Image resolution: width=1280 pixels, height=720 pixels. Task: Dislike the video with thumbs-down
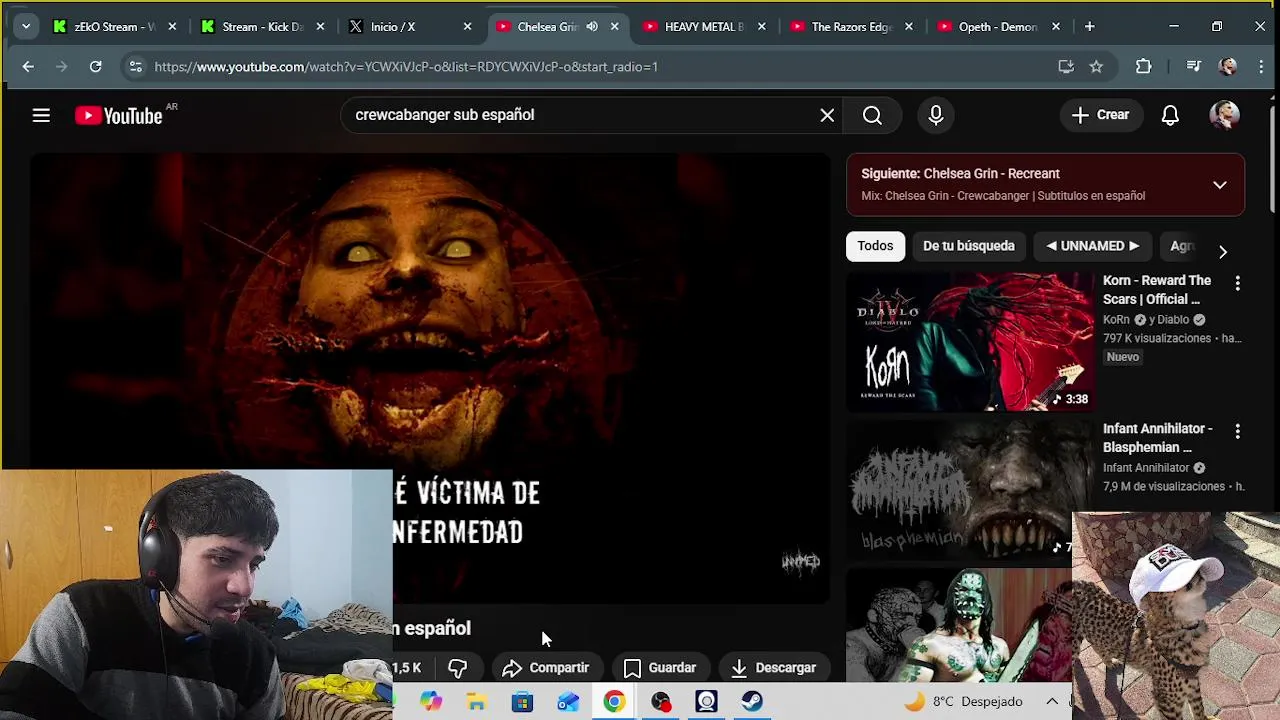[x=458, y=667]
